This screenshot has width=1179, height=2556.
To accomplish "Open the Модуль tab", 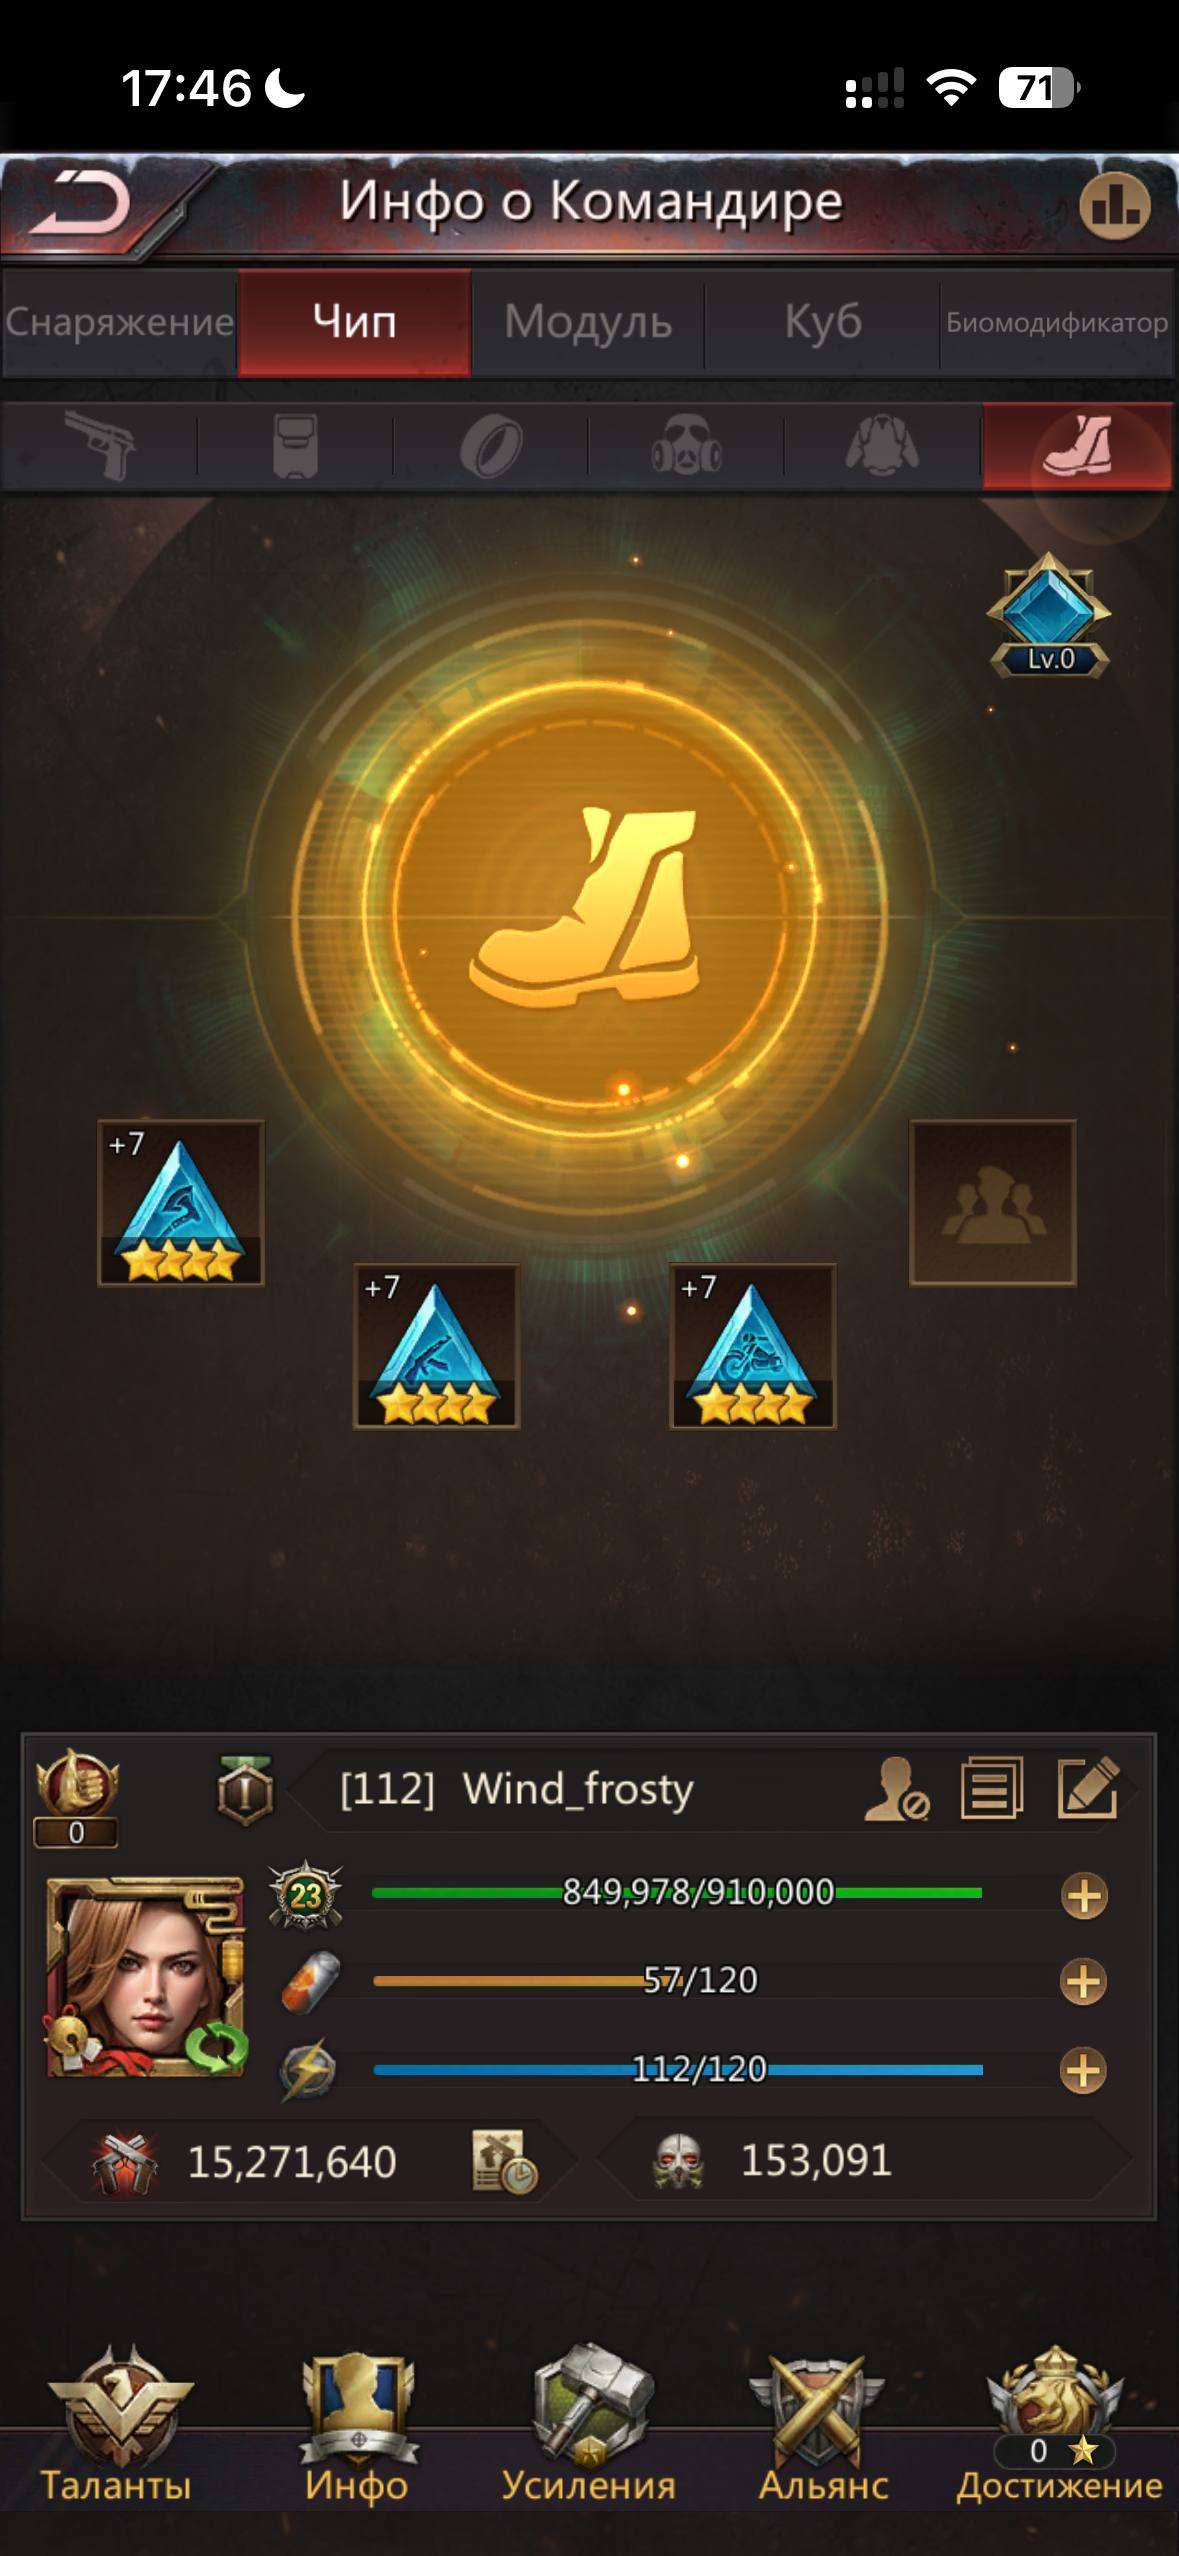I will tap(588, 322).
